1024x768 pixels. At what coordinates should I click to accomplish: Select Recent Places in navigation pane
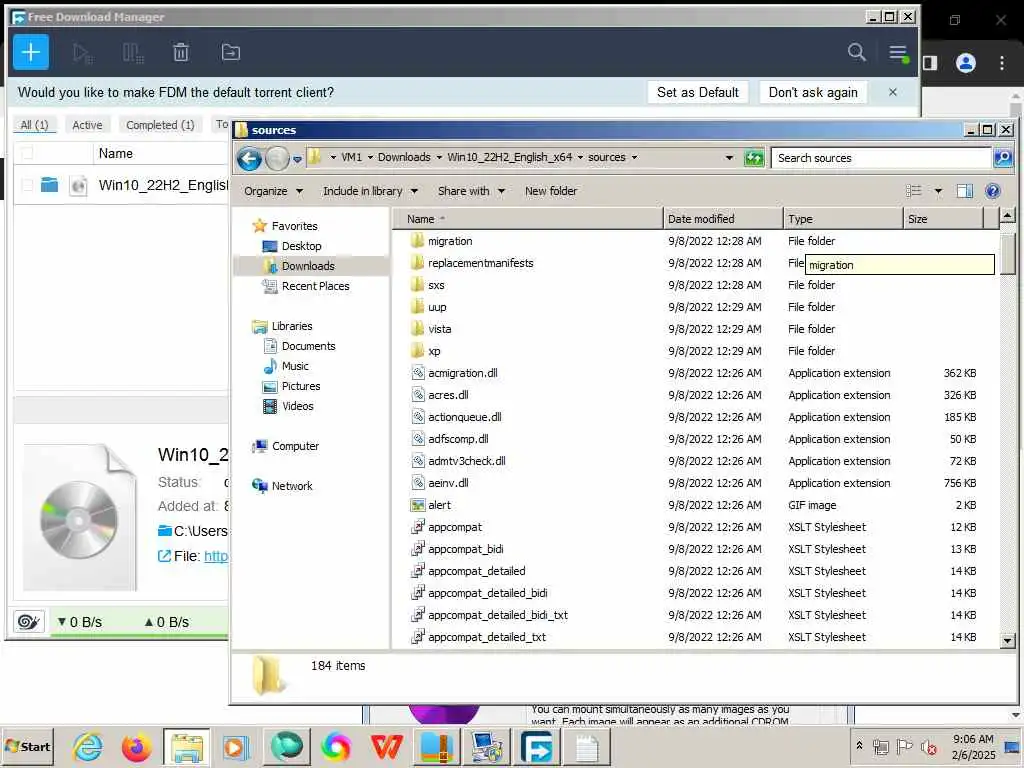(315, 286)
